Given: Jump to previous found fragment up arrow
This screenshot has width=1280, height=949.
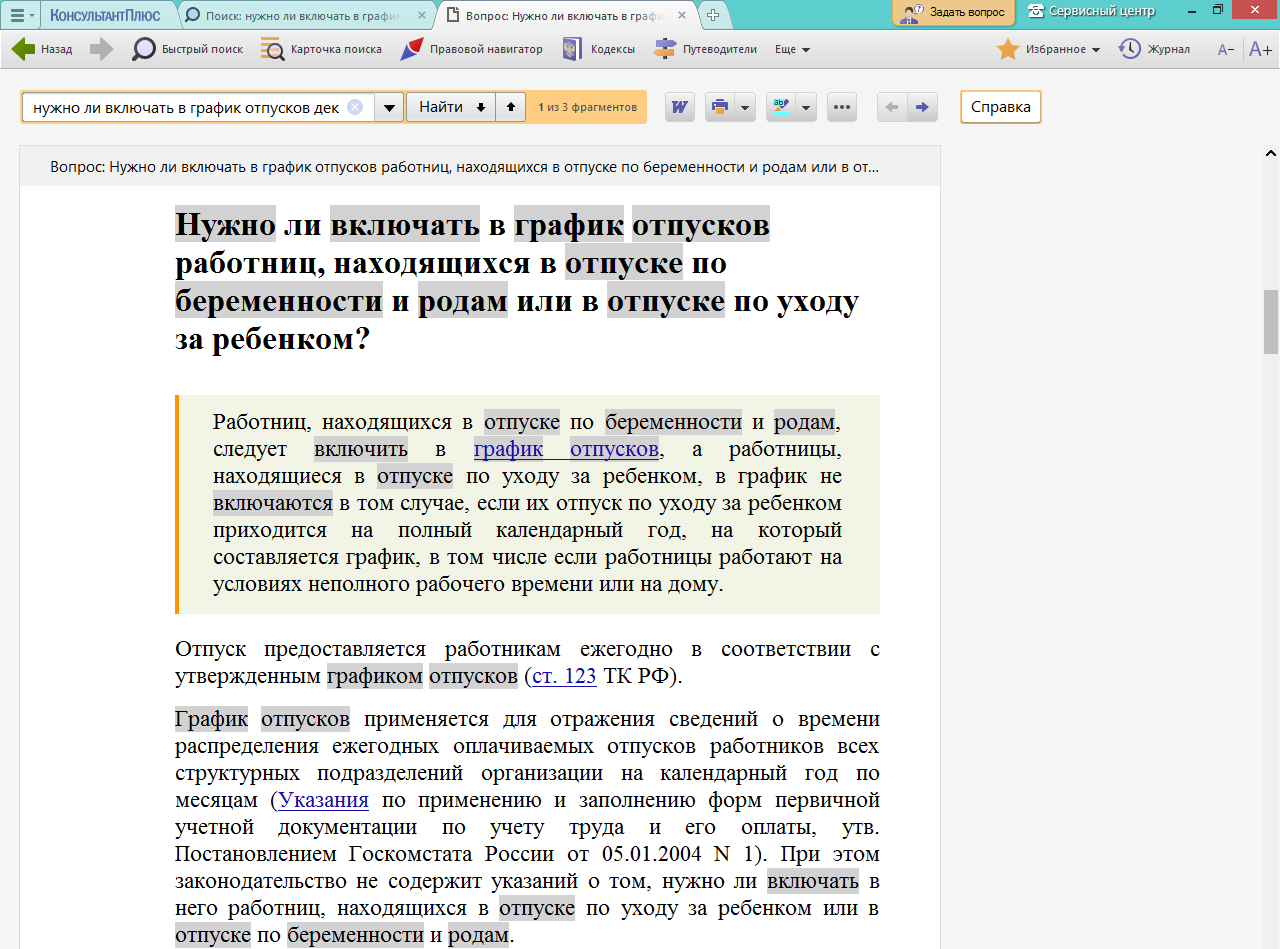Looking at the screenshot, I should [x=511, y=107].
